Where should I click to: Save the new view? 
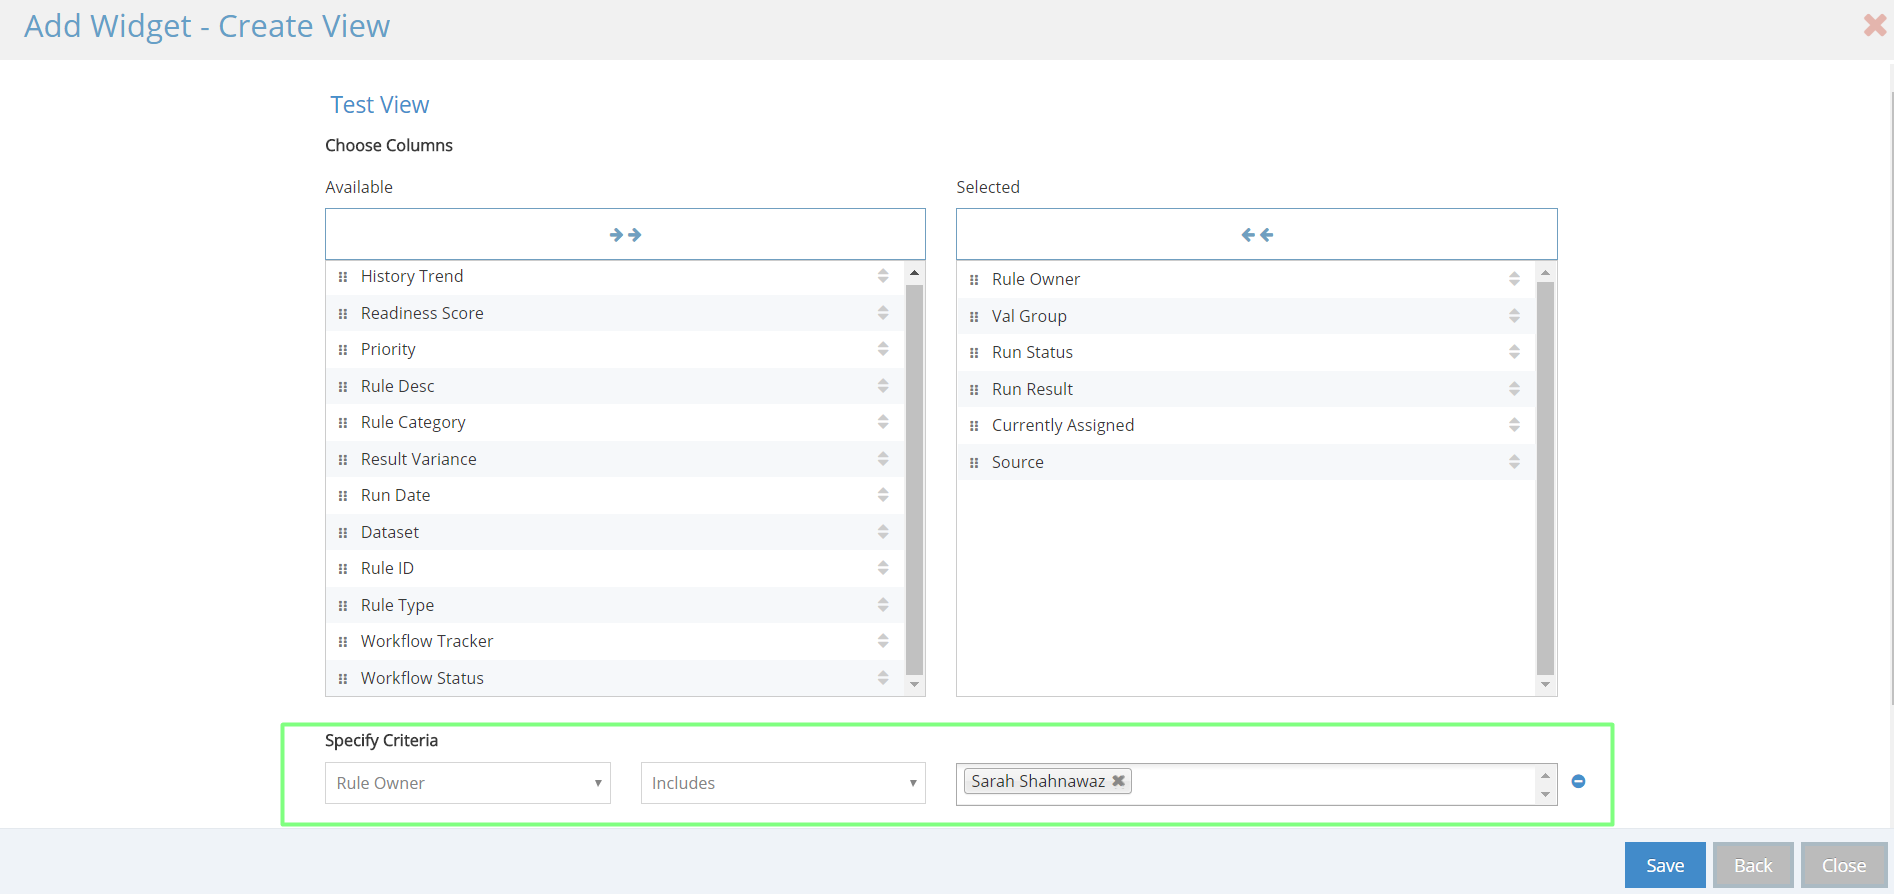point(1665,865)
